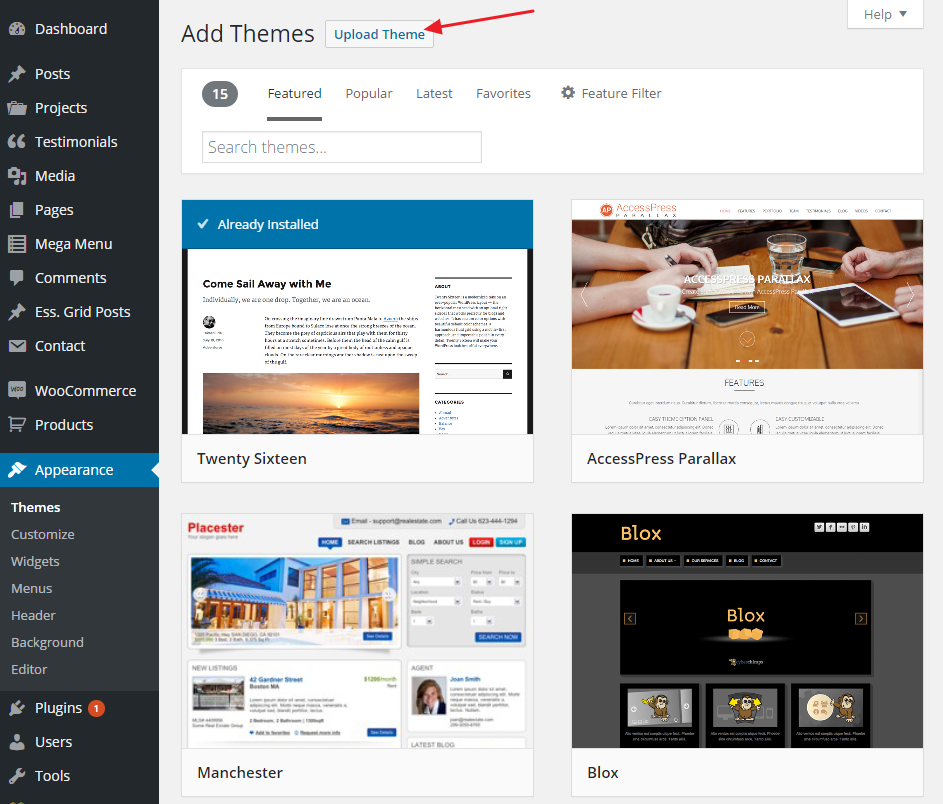943x804 pixels.
Task: Click the theme count badge 15
Action: [220, 94]
